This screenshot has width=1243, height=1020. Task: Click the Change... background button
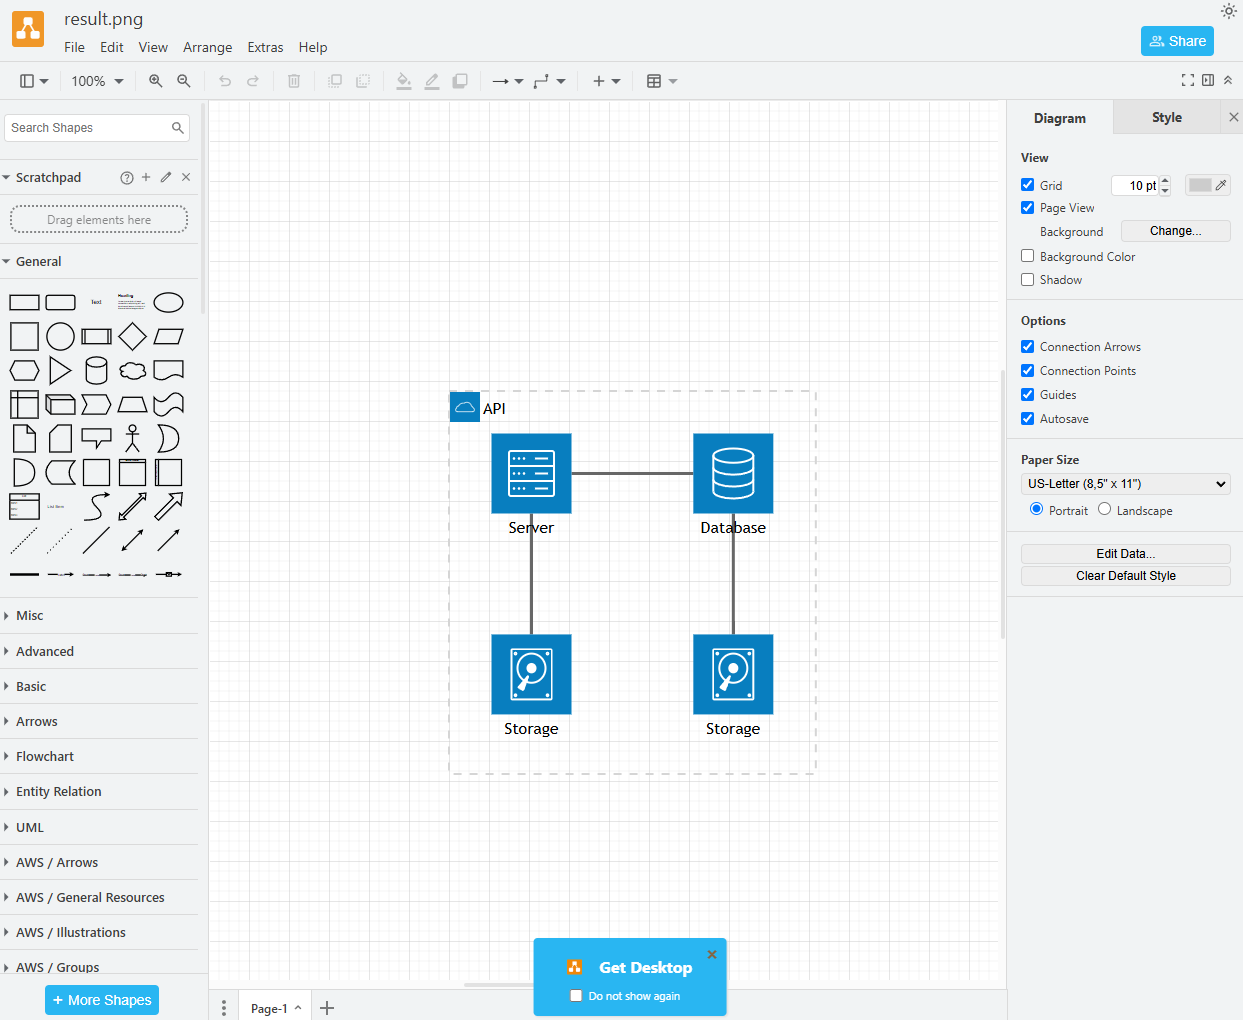(x=1176, y=231)
